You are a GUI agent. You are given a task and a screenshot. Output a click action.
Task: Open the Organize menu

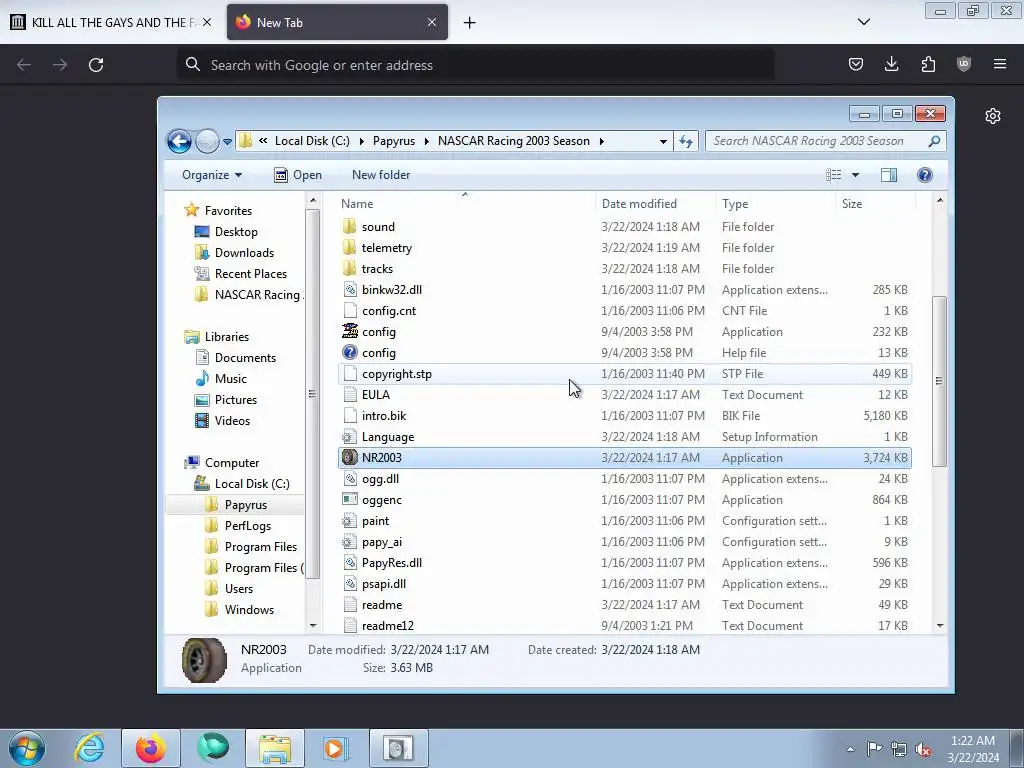(x=212, y=175)
